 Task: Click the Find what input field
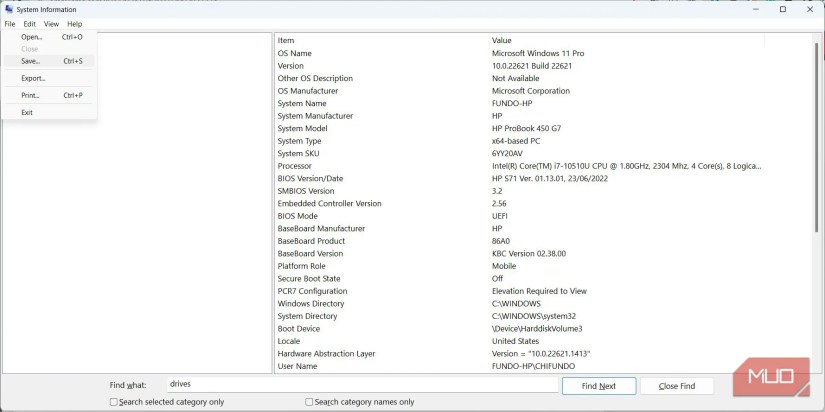[x=363, y=385]
